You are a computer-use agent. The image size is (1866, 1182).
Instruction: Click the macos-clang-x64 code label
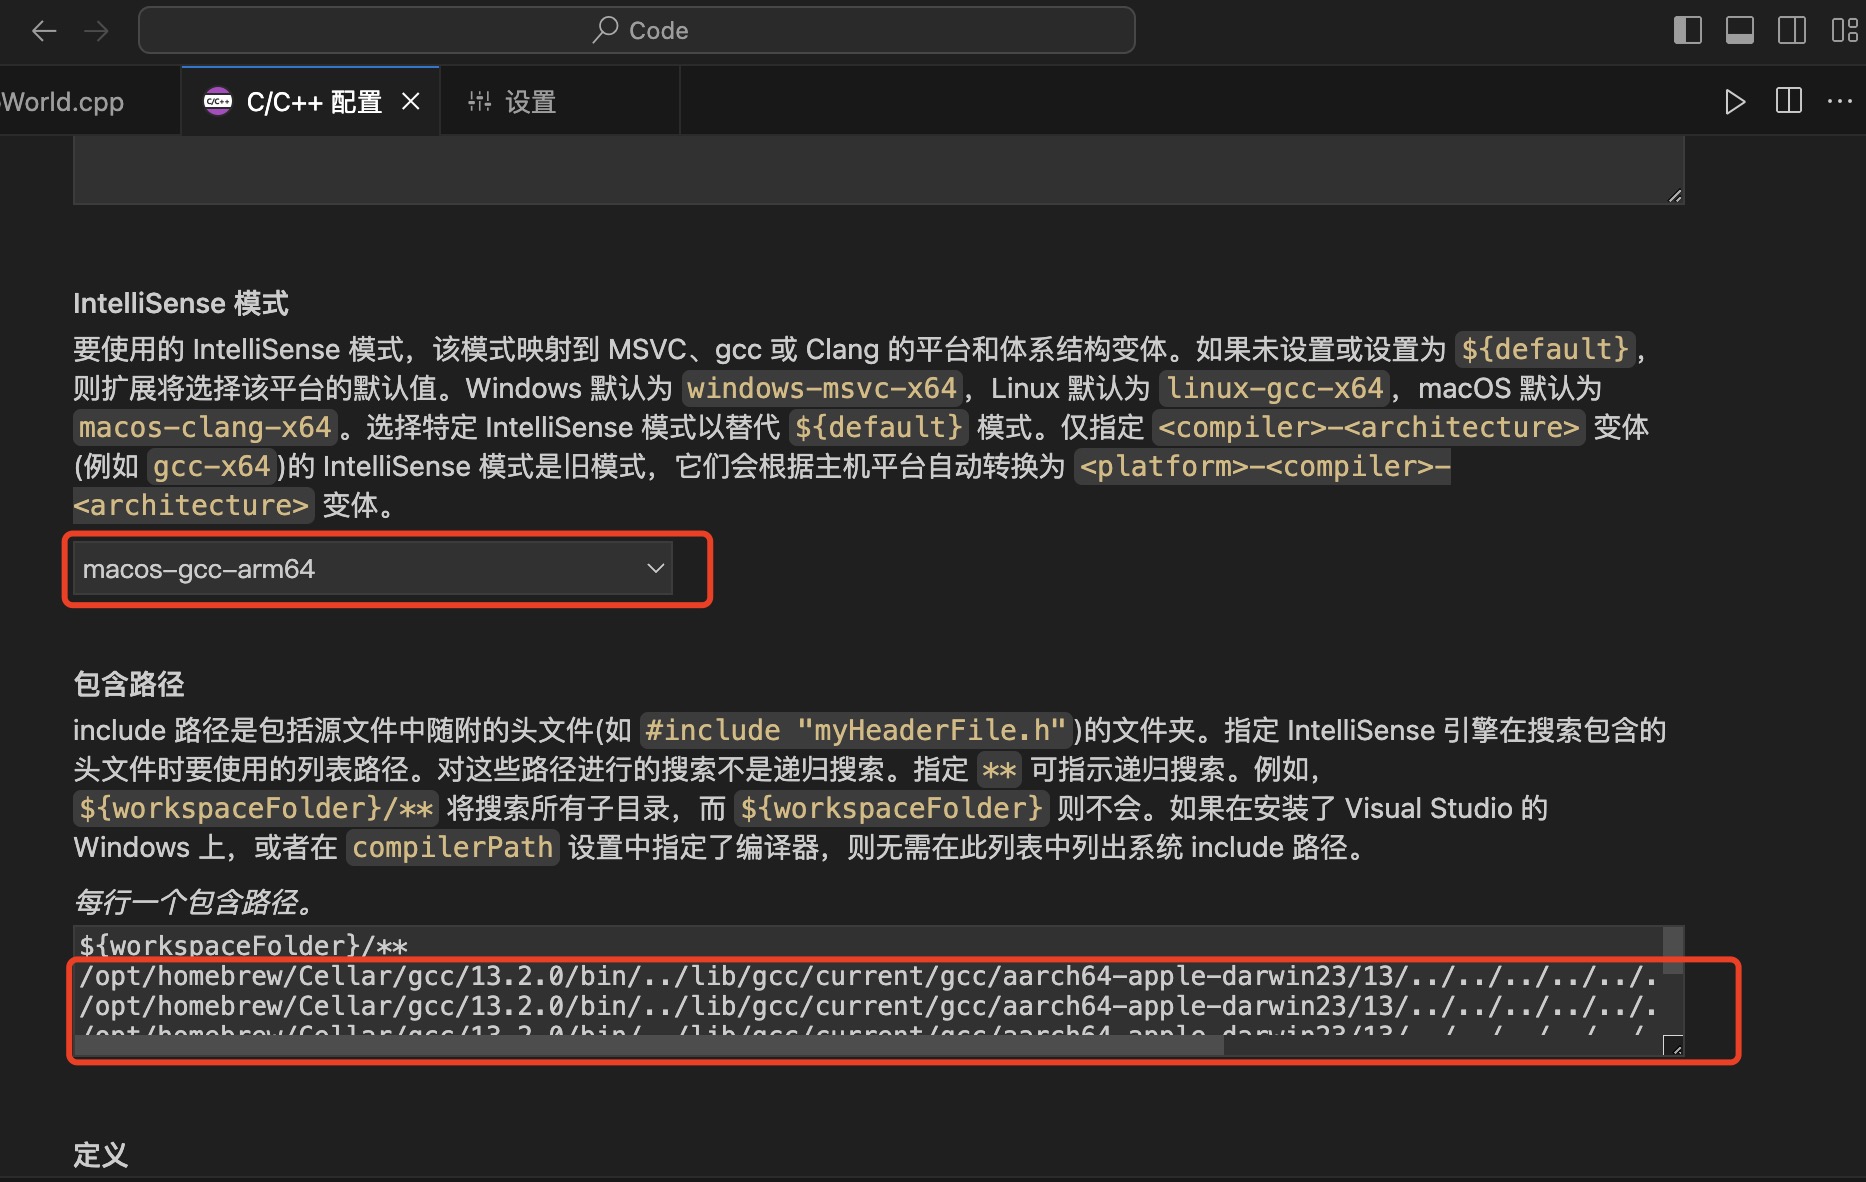(x=205, y=427)
